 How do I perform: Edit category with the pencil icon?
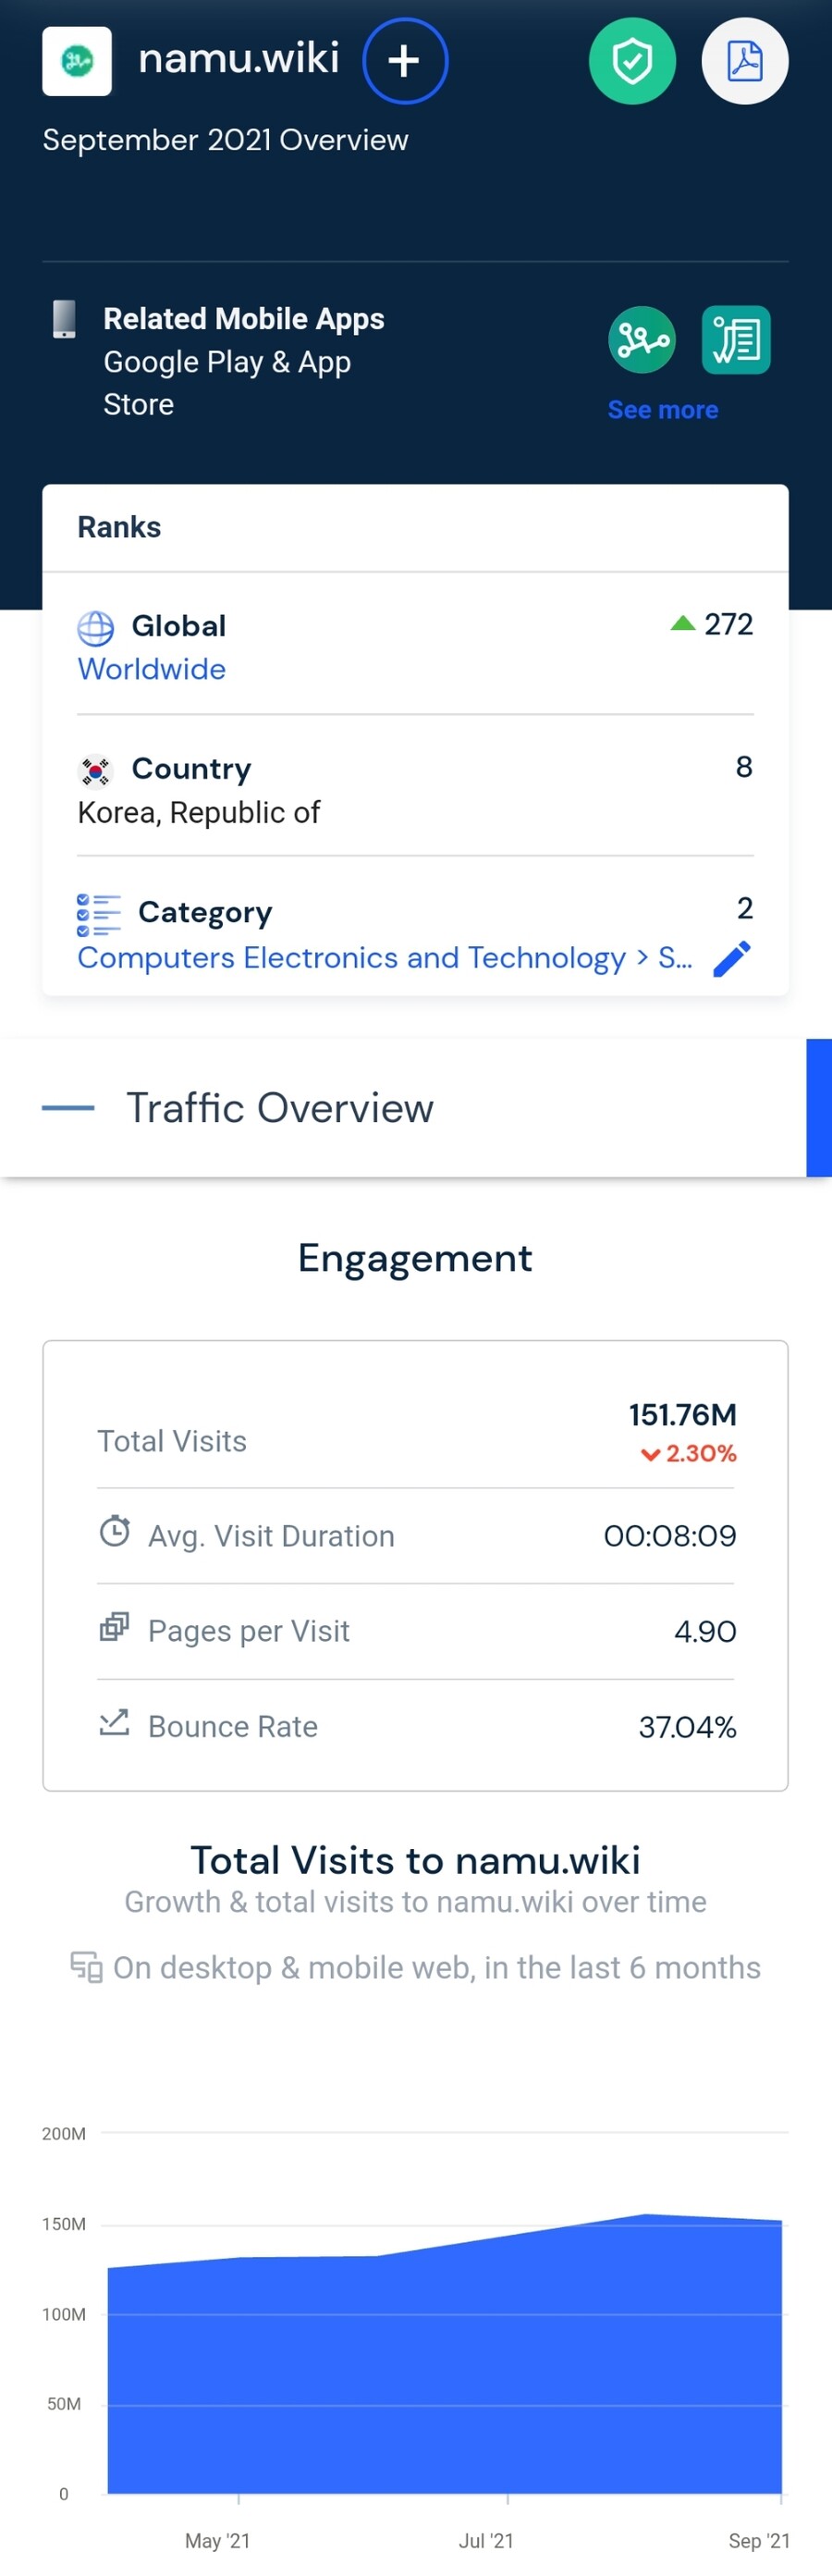[x=732, y=958]
